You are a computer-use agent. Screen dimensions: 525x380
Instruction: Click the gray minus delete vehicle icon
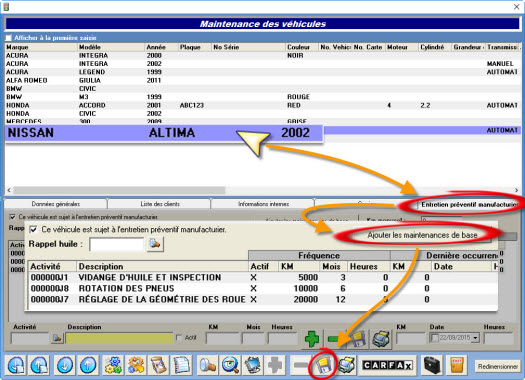pos(300,365)
